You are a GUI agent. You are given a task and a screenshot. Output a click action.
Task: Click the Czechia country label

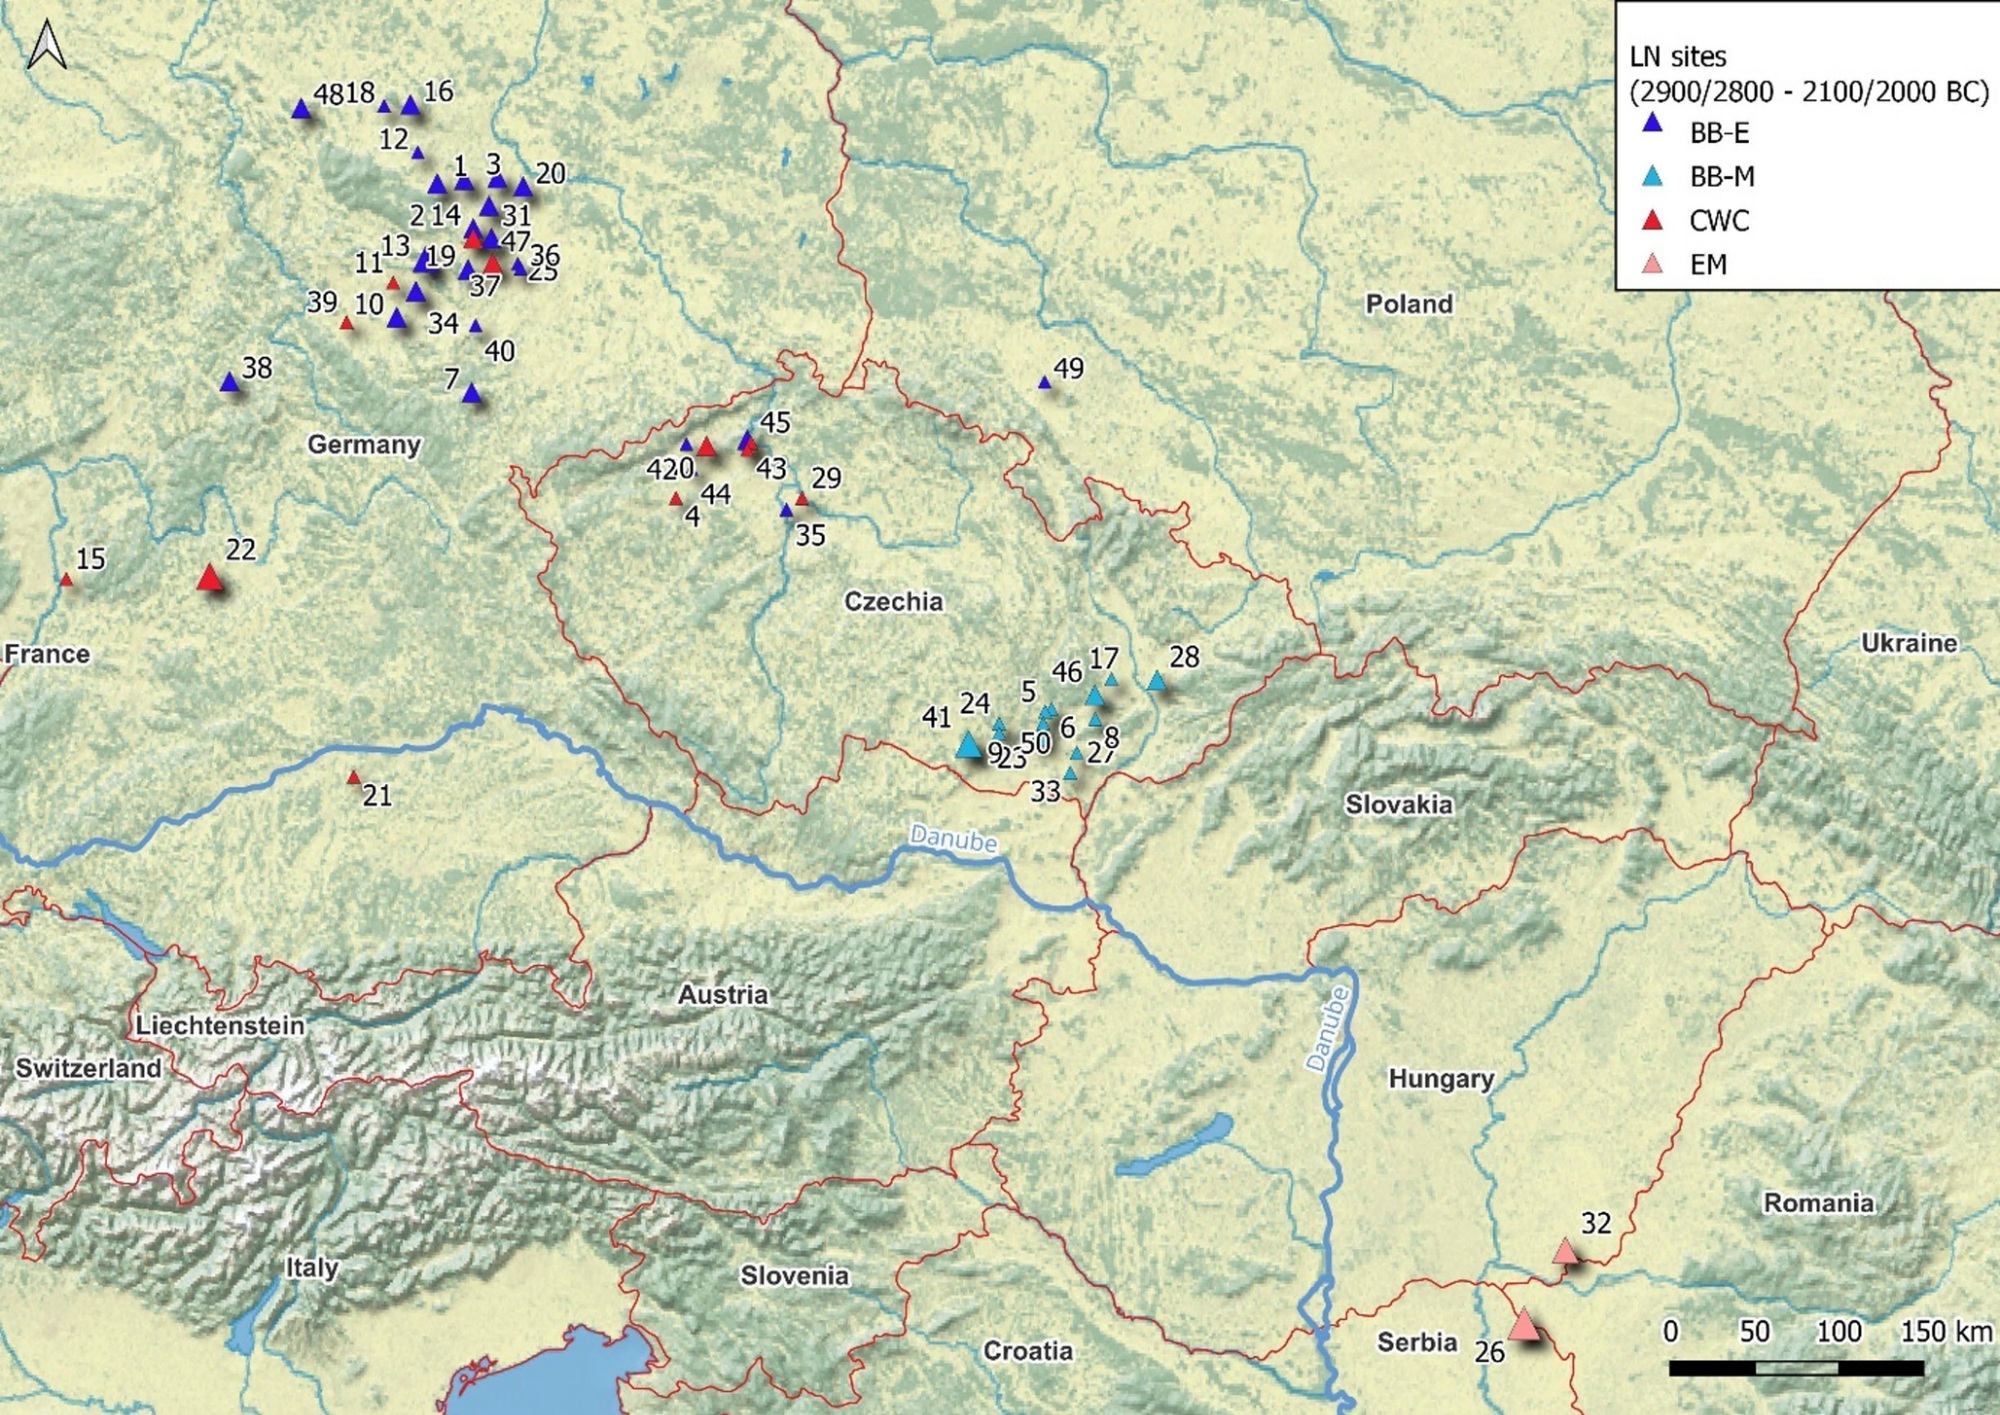[x=893, y=601]
